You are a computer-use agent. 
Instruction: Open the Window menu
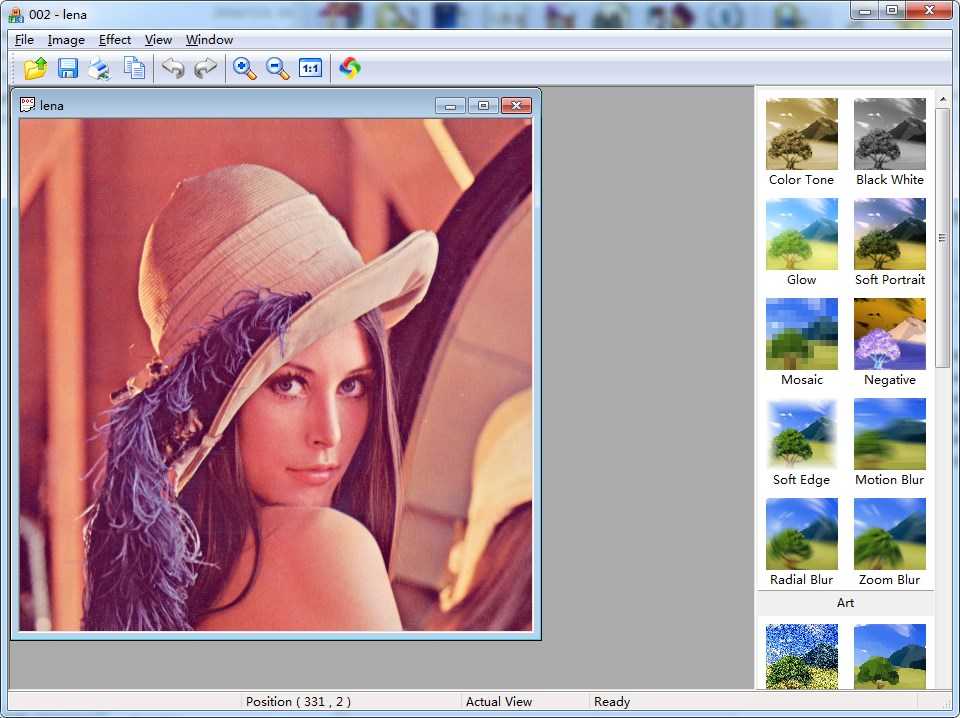(x=209, y=40)
